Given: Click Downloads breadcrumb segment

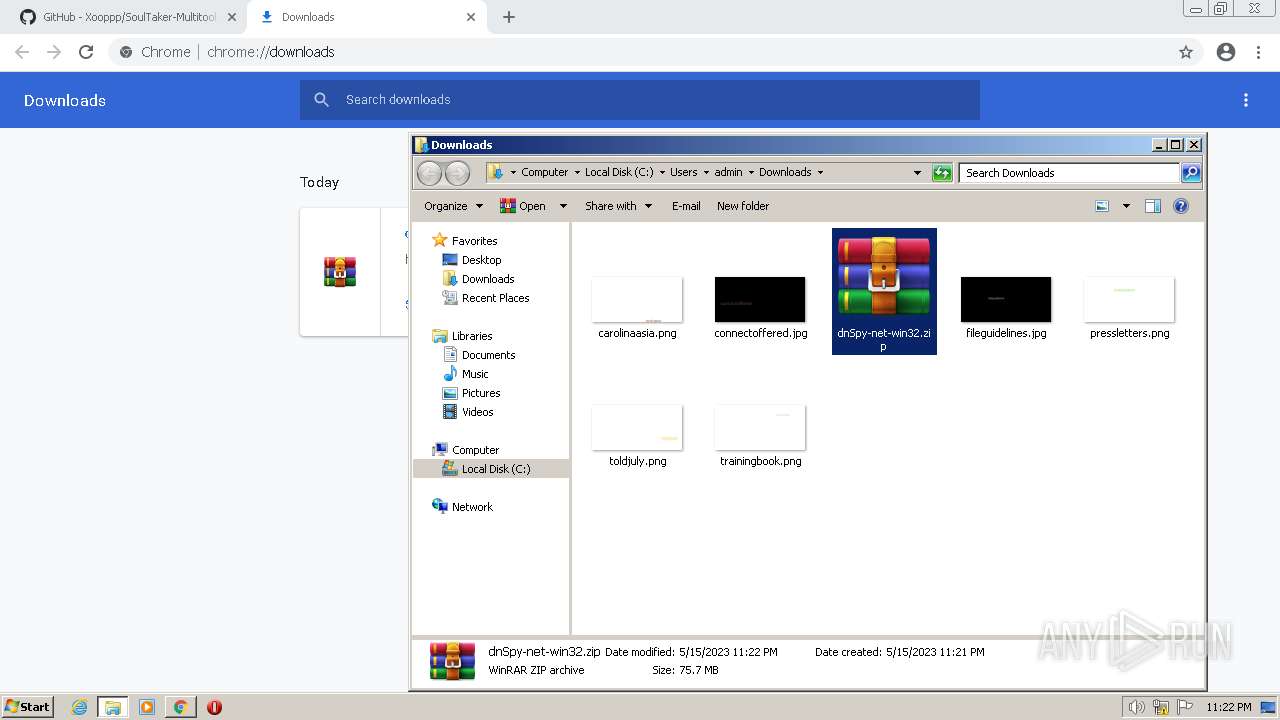Looking at the screenshot, I should [x=785, y=172].
